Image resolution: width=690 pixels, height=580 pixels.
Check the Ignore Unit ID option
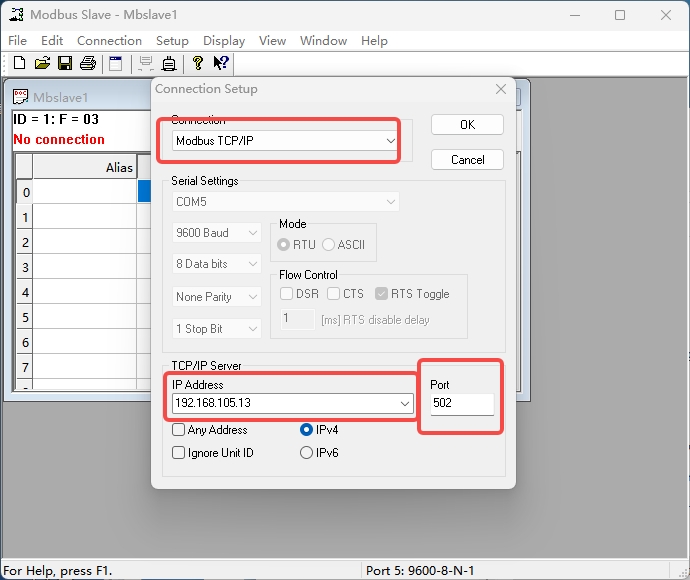click(x=179, y=453)
